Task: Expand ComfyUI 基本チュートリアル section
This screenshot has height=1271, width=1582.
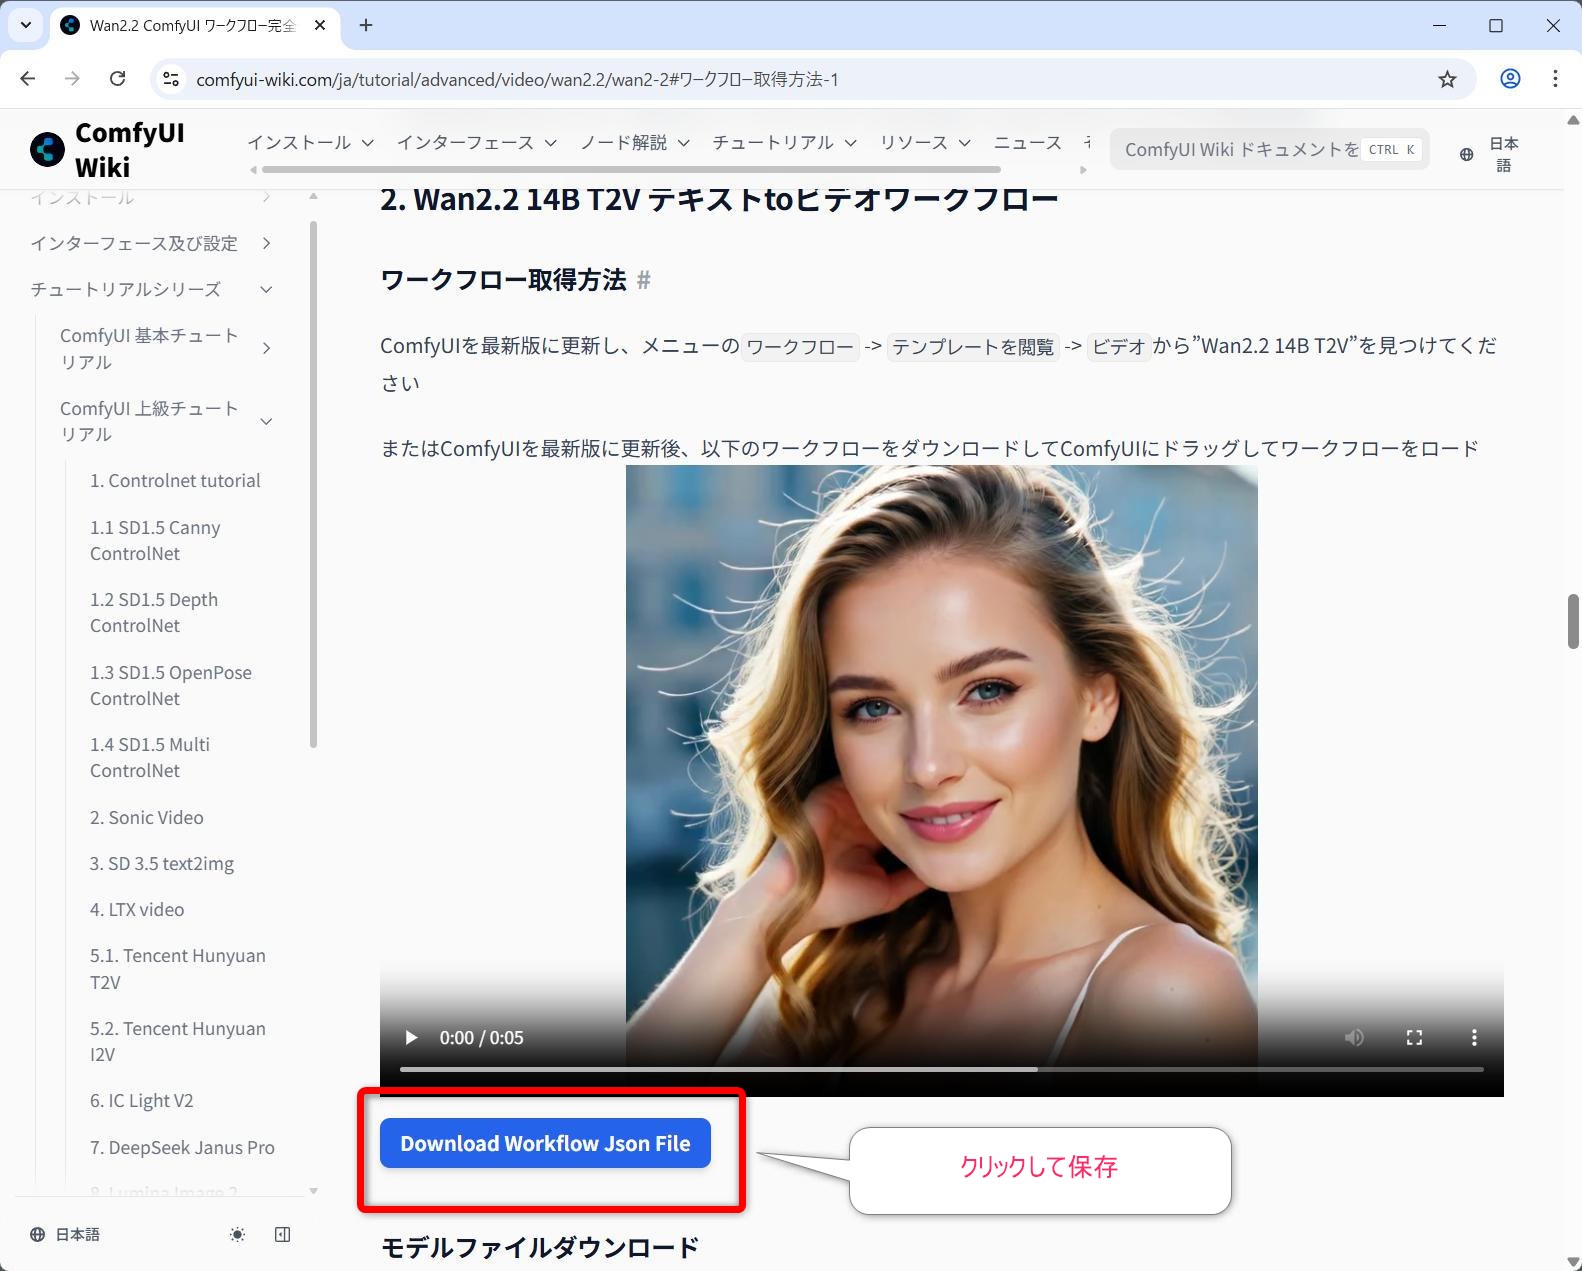Action: [165, 348]
